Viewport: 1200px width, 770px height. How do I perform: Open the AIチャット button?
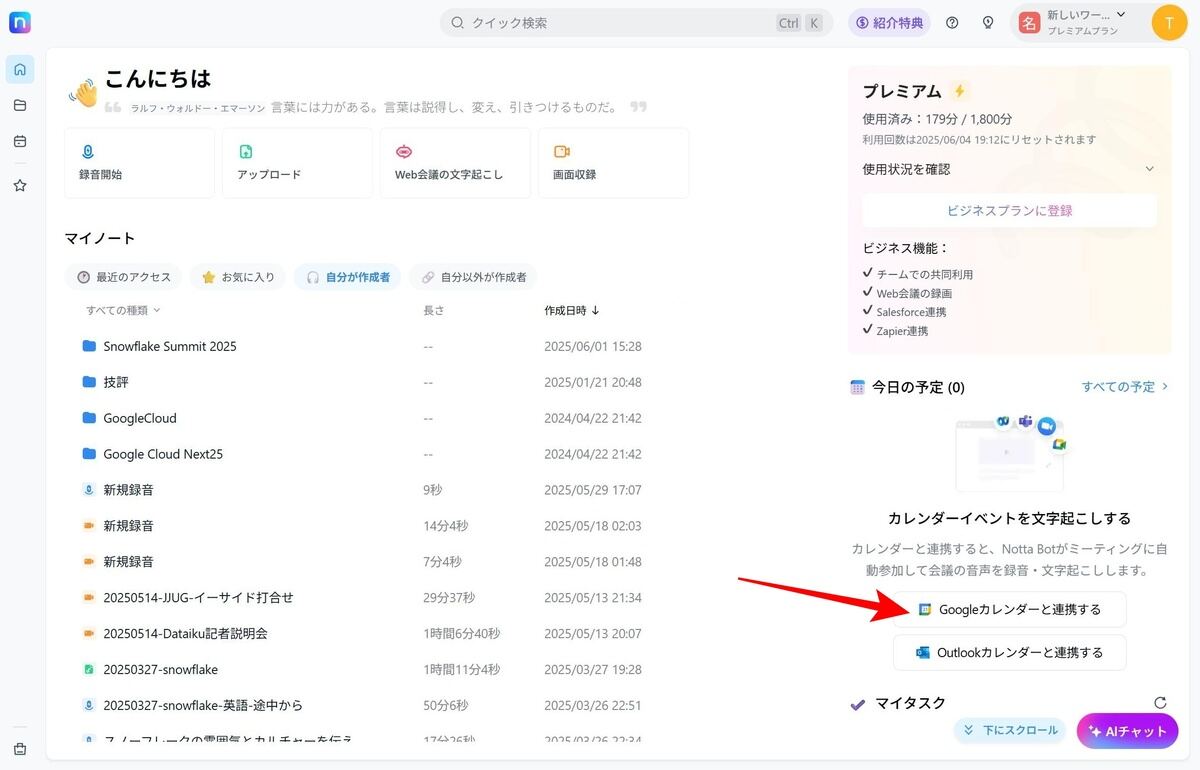(1127, 731)
